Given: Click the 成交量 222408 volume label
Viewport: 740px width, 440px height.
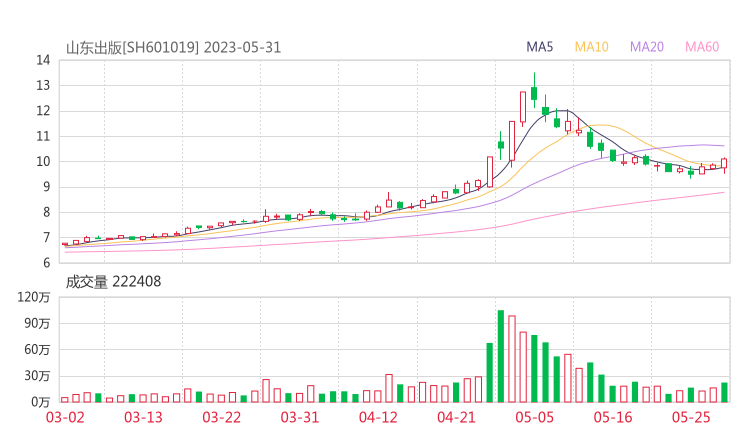Looking at the screenshot, I should point(113,282).
